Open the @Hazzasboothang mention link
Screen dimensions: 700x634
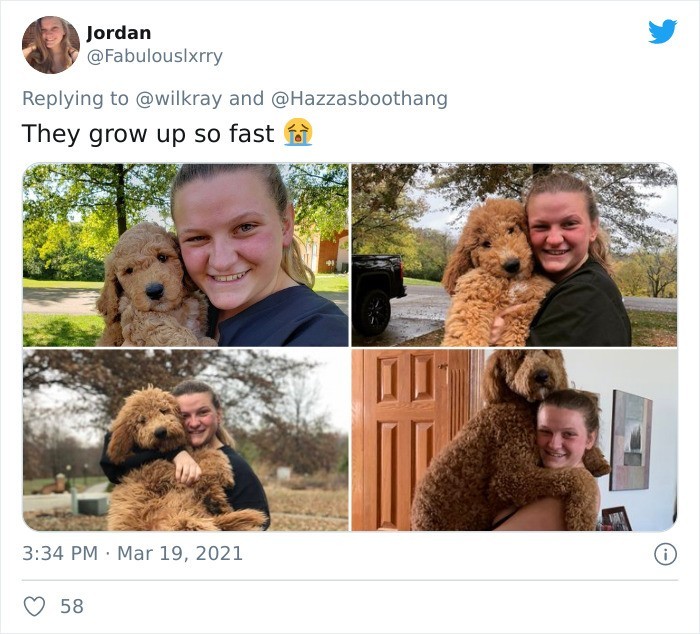tap(359, 99)
